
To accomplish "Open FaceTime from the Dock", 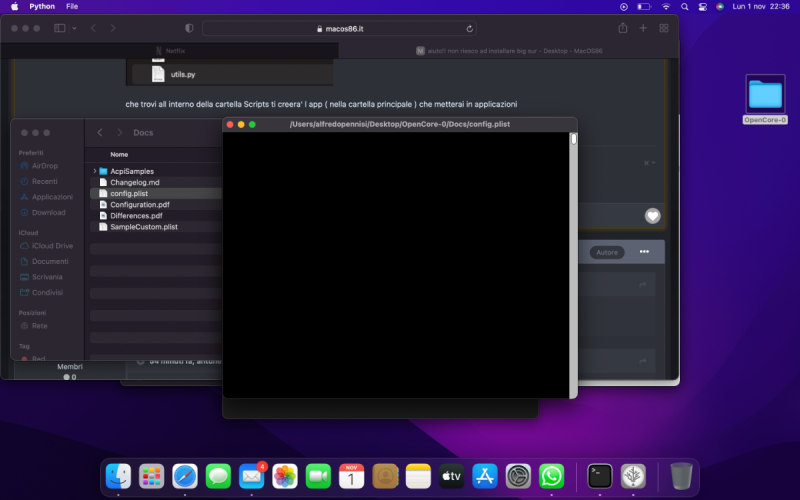I will [x=318, y=476].
